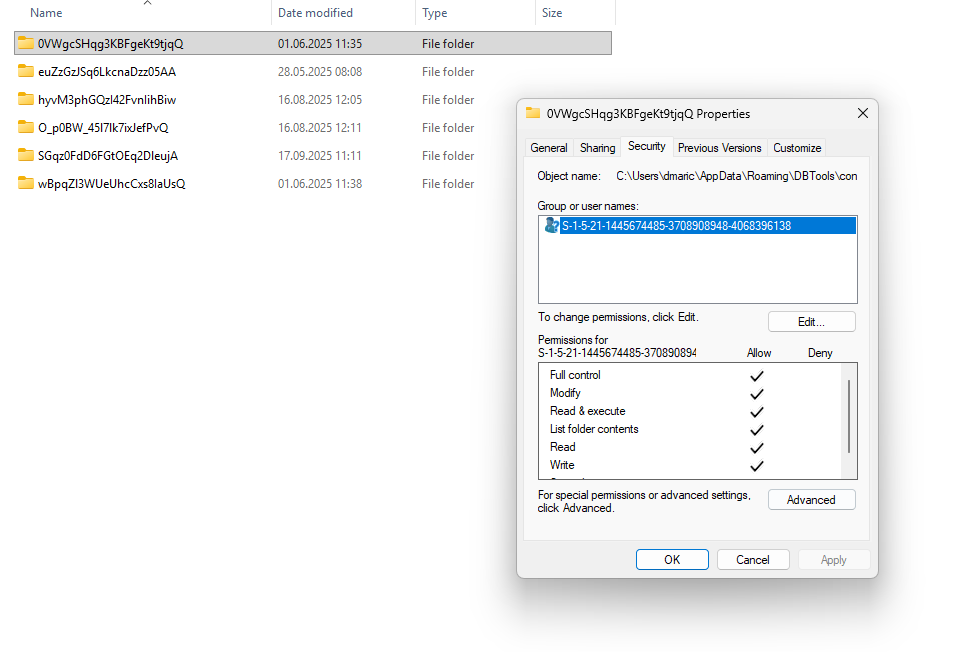Open the Sharing tab
This screenshot has height=652, width=954.
[x=597, y=147]
